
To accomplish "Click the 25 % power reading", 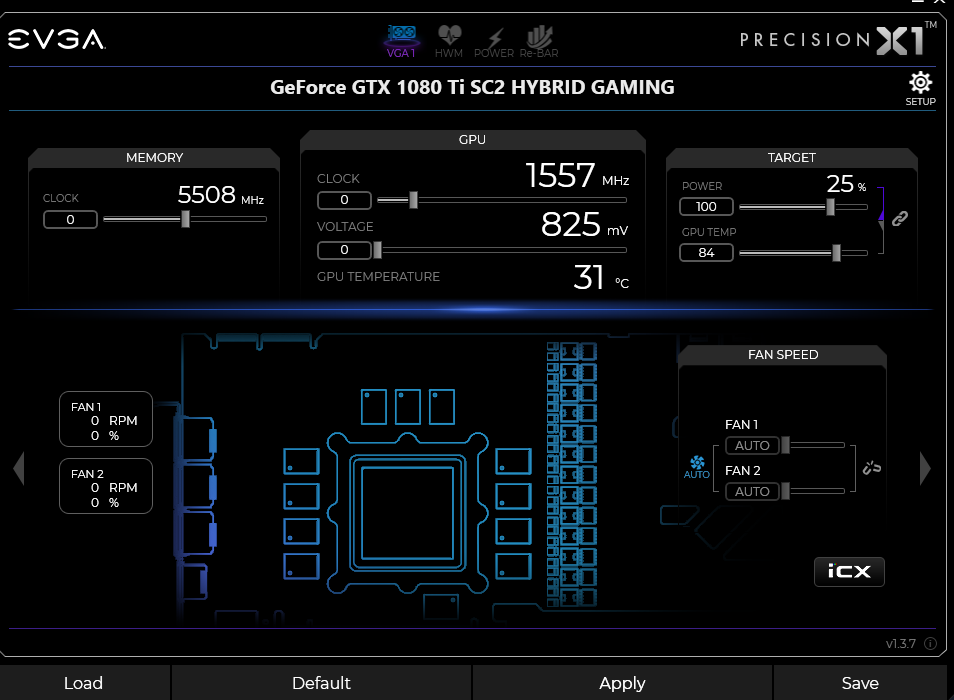I will click(x=846, y=184).
